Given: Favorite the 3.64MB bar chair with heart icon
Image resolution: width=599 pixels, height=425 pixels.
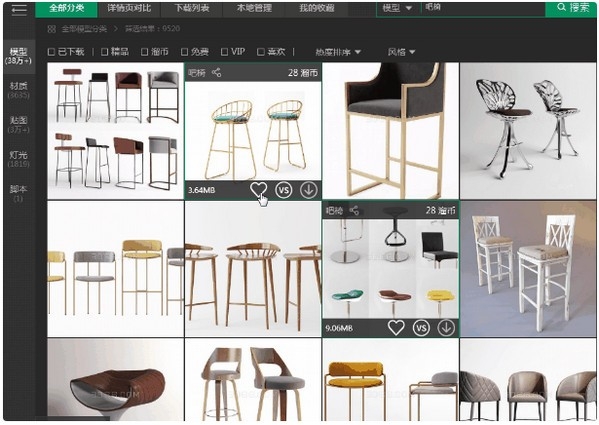Looking at the screenshot, I should [x=258, y=189].
